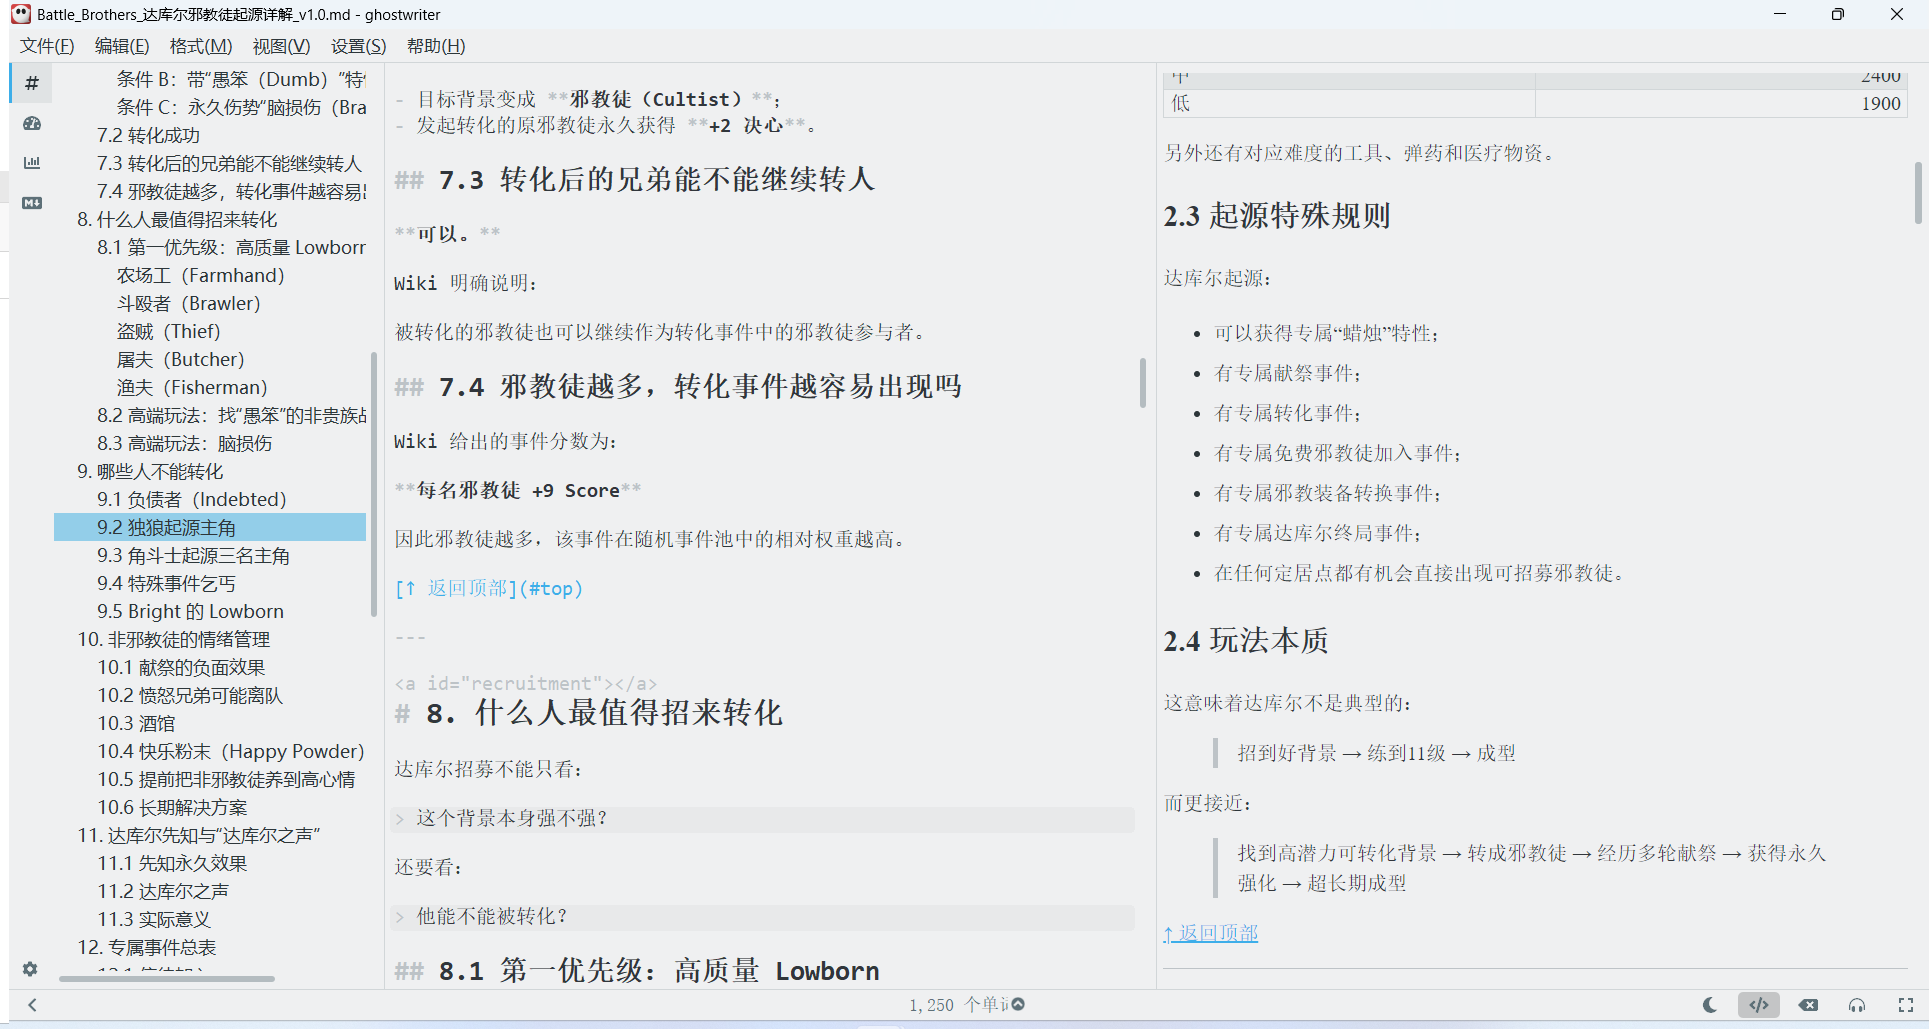Image resolution: width=1929 pixels, height=1029 pixels.
Task: Open the word count statistics dropdown
Action: 967,1005
